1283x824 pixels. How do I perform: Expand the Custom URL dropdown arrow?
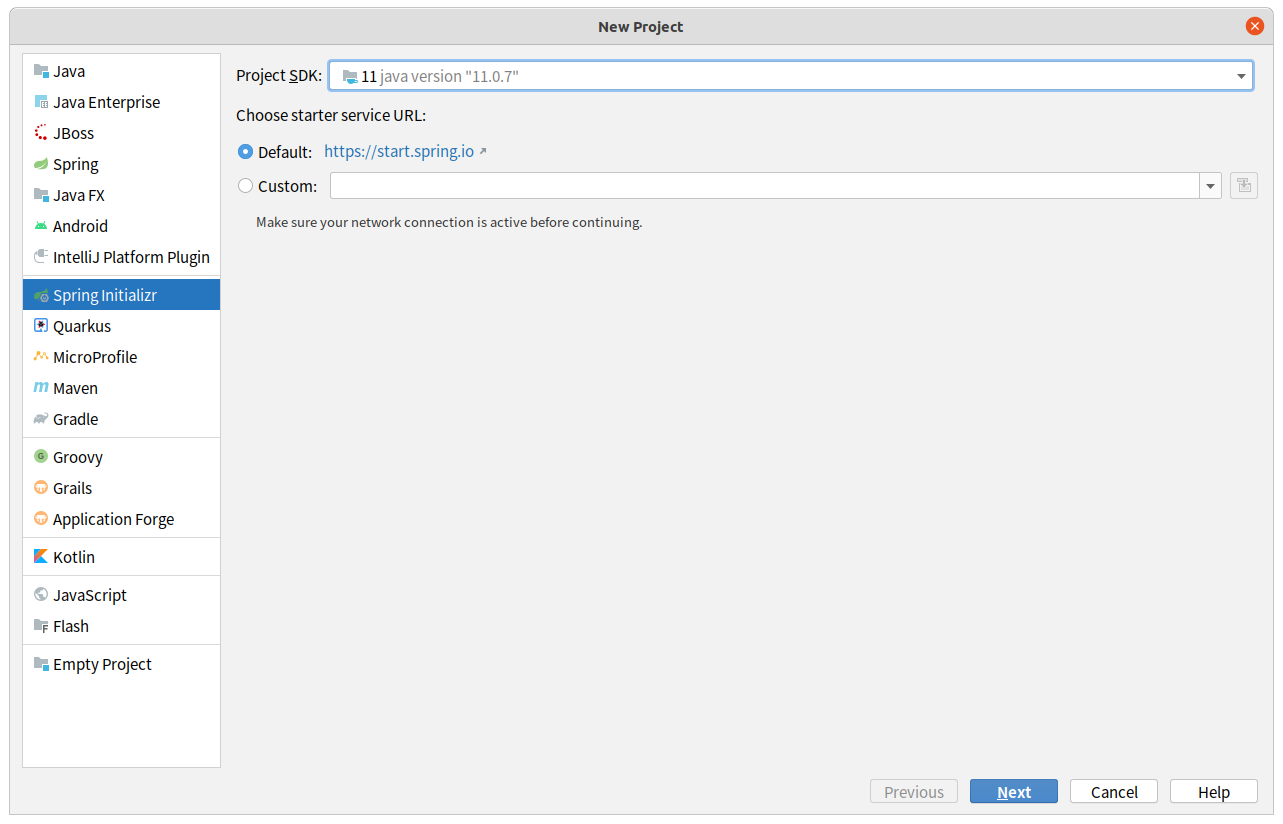pyautogui.click(x=1211, y=186)
